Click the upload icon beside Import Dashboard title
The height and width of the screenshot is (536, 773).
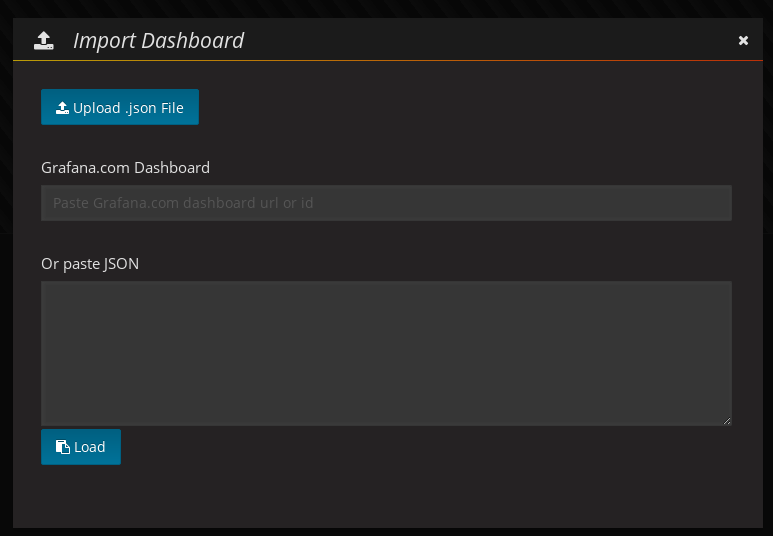tap(44, 40)
